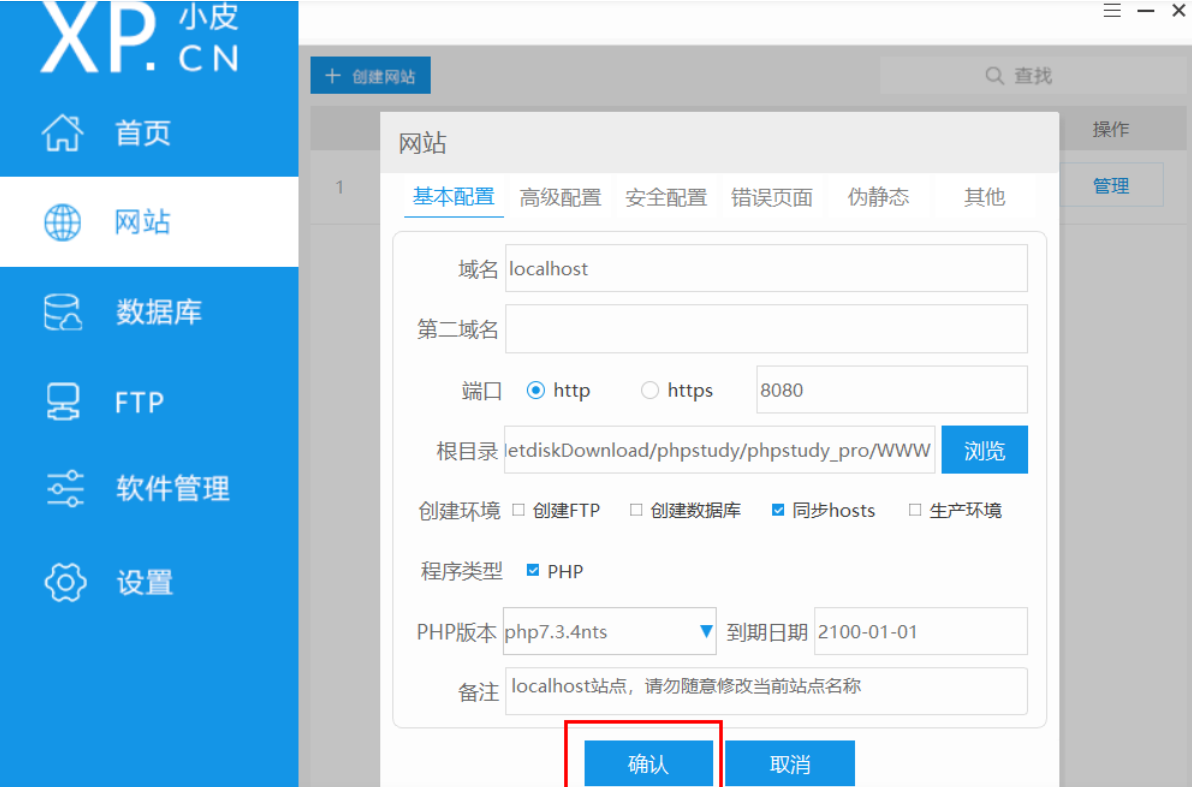Confirm with the 确认 button
The height and width of the screenshot is (787, 1192).
648,763
